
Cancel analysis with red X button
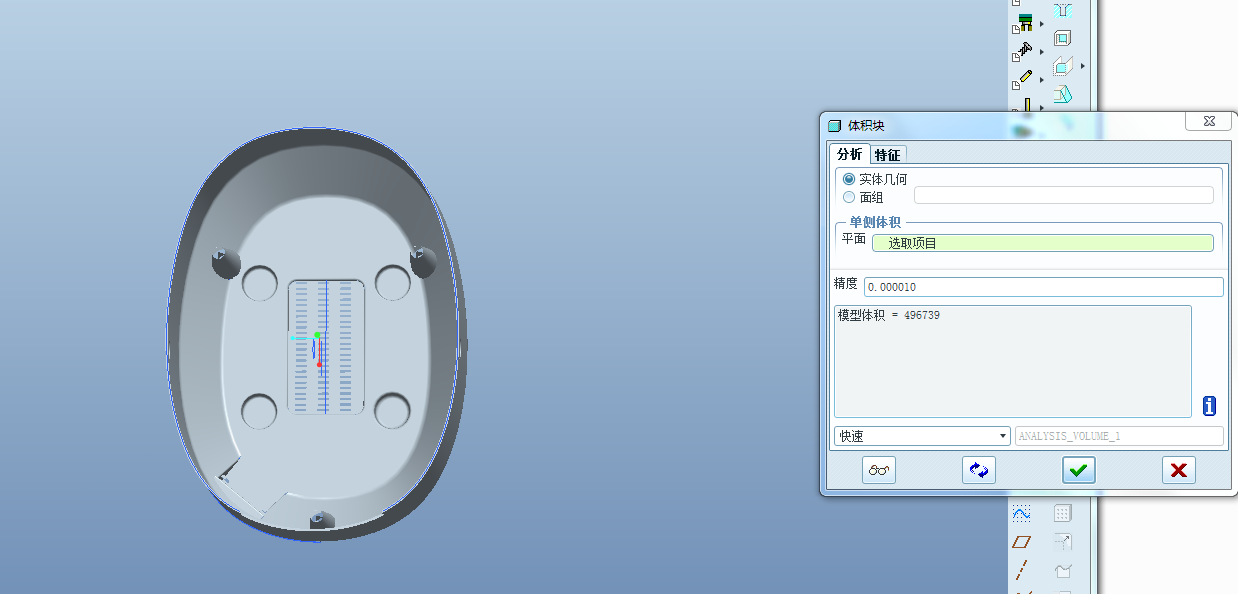tap(1179, 470)
